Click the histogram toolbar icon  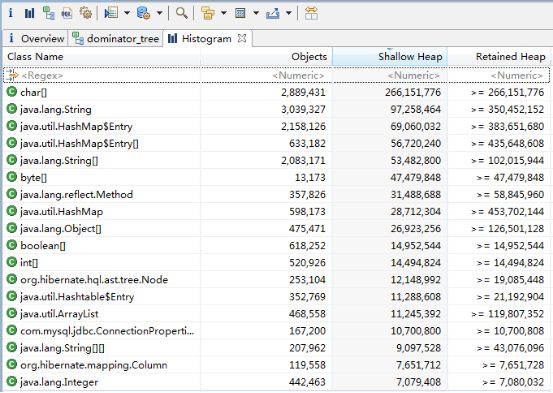pos(29,13)
